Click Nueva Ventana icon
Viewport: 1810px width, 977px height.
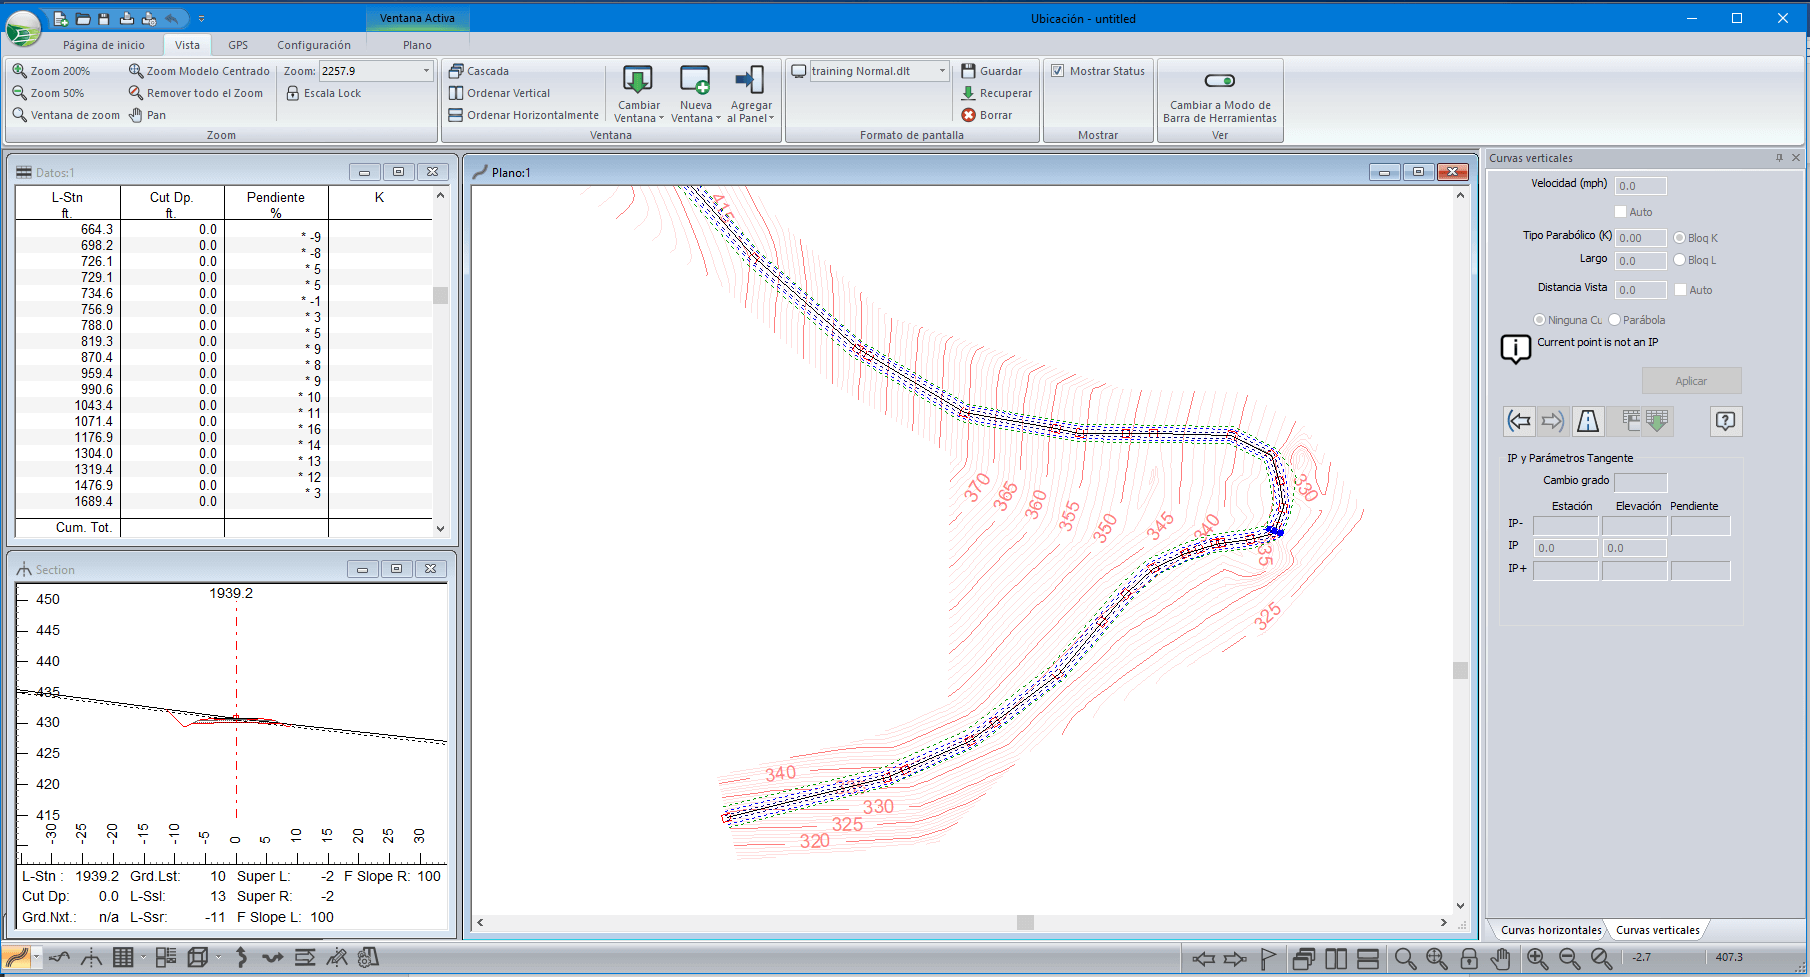pos(694,80)
